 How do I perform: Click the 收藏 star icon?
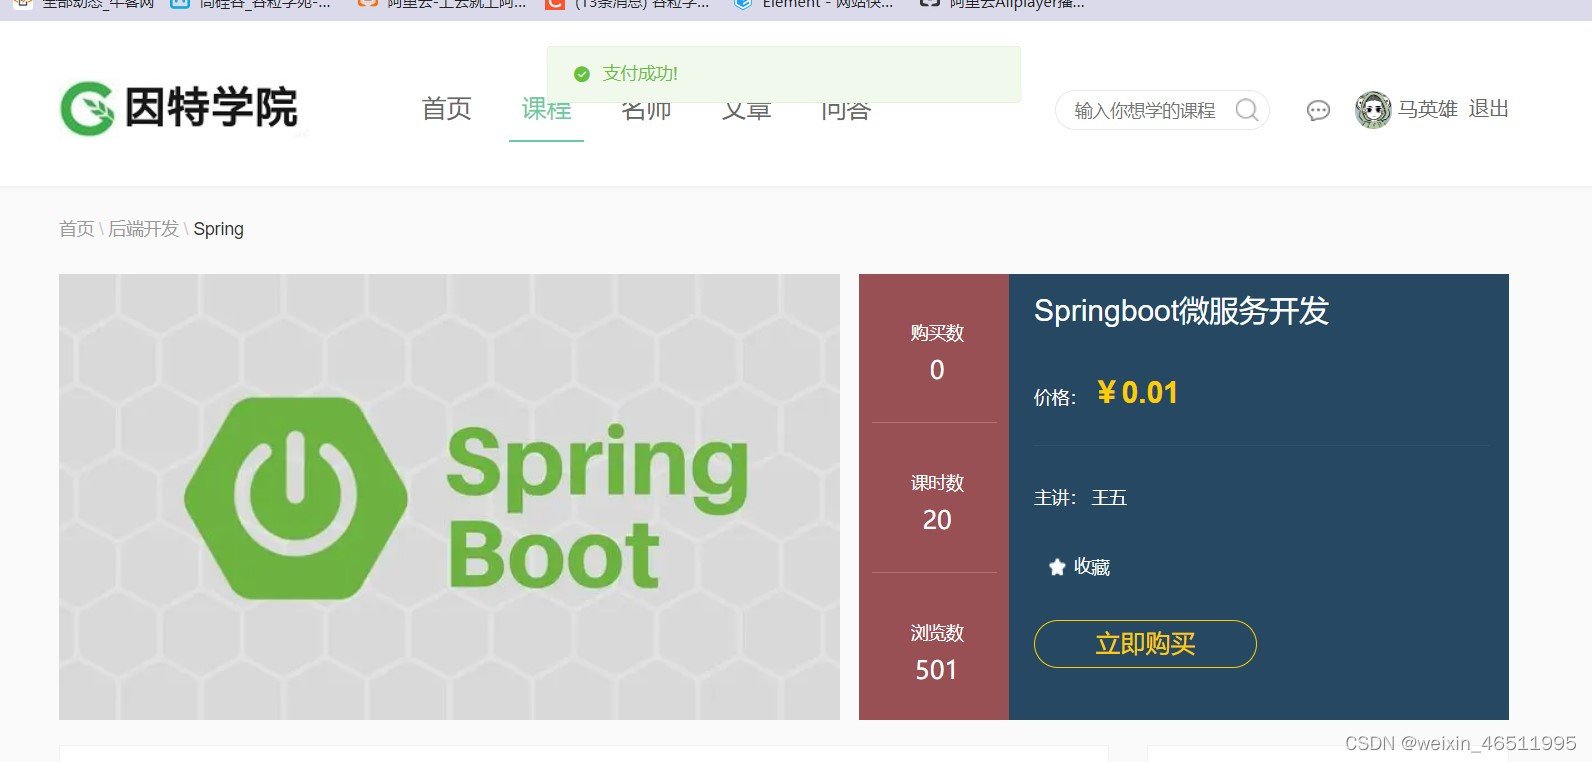tap(1057, 567)
